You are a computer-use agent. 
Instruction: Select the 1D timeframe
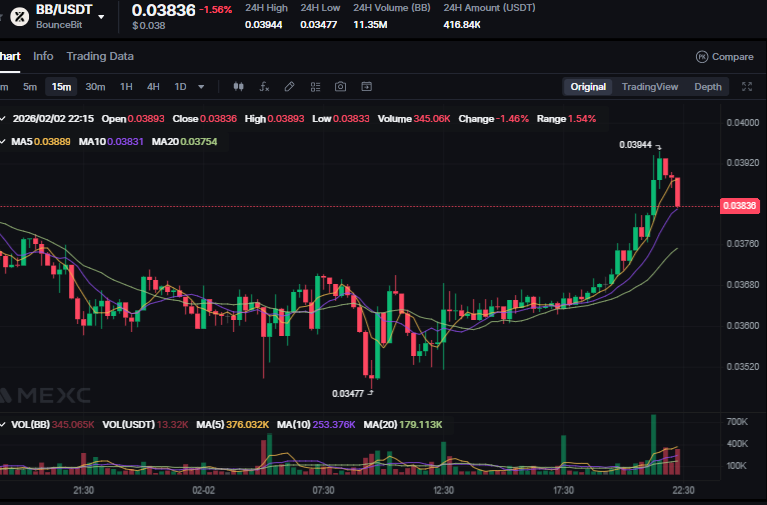point(180,87)
